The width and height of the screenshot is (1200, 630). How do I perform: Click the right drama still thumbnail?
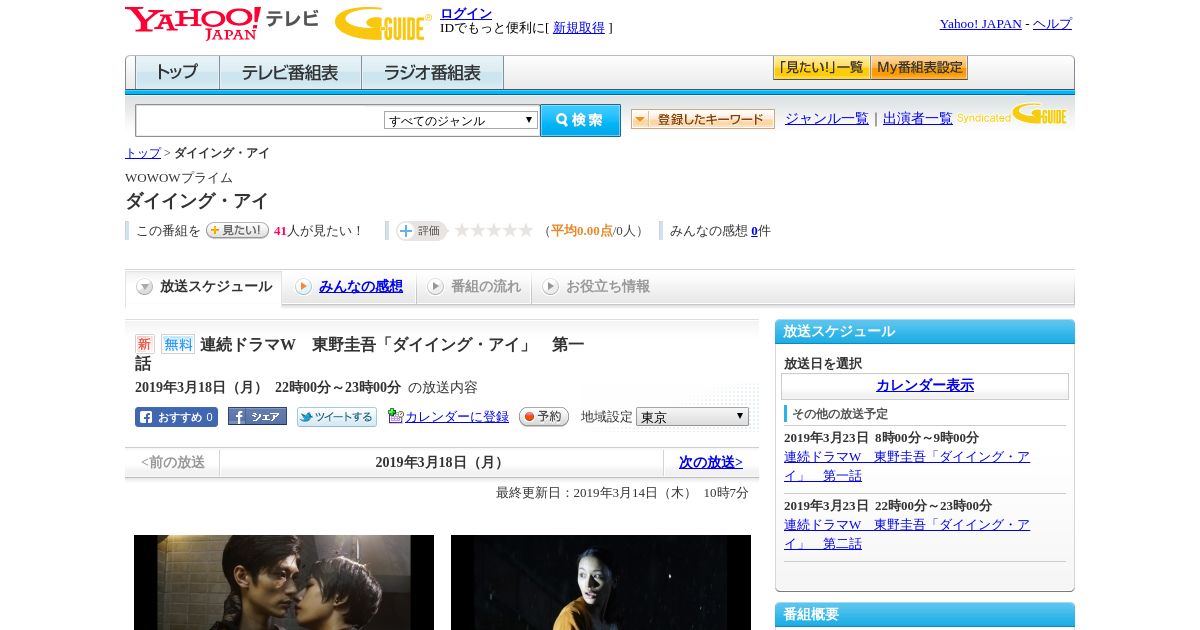601,582
